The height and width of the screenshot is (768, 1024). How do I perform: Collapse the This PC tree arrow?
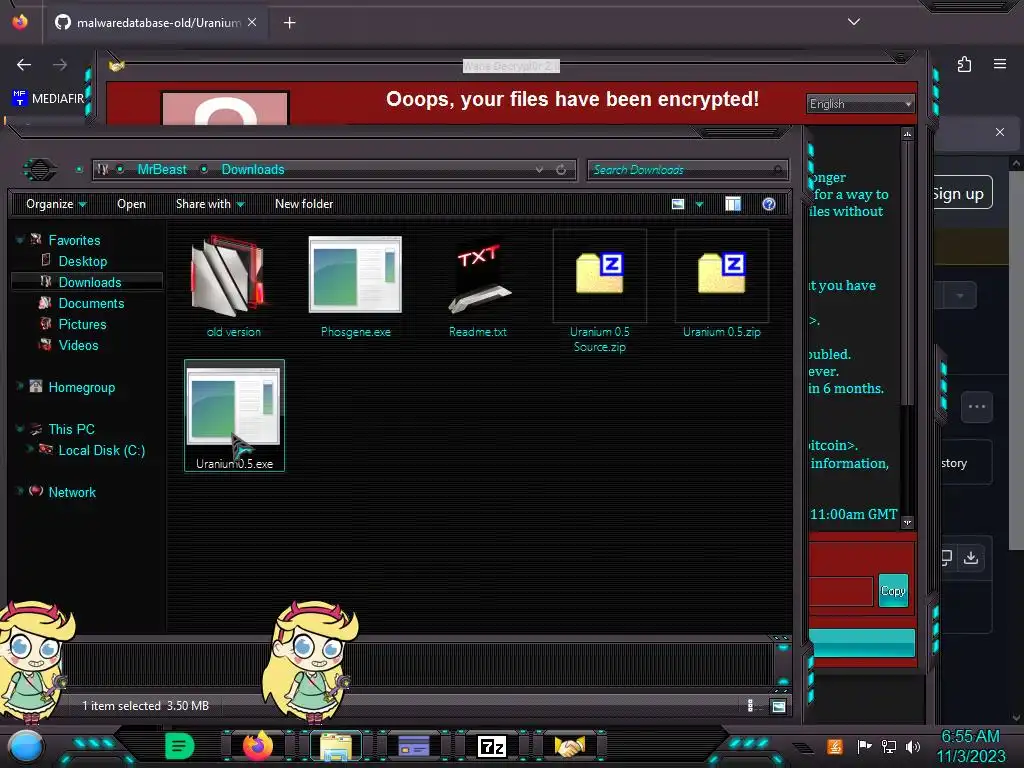(x=20, y=429)
